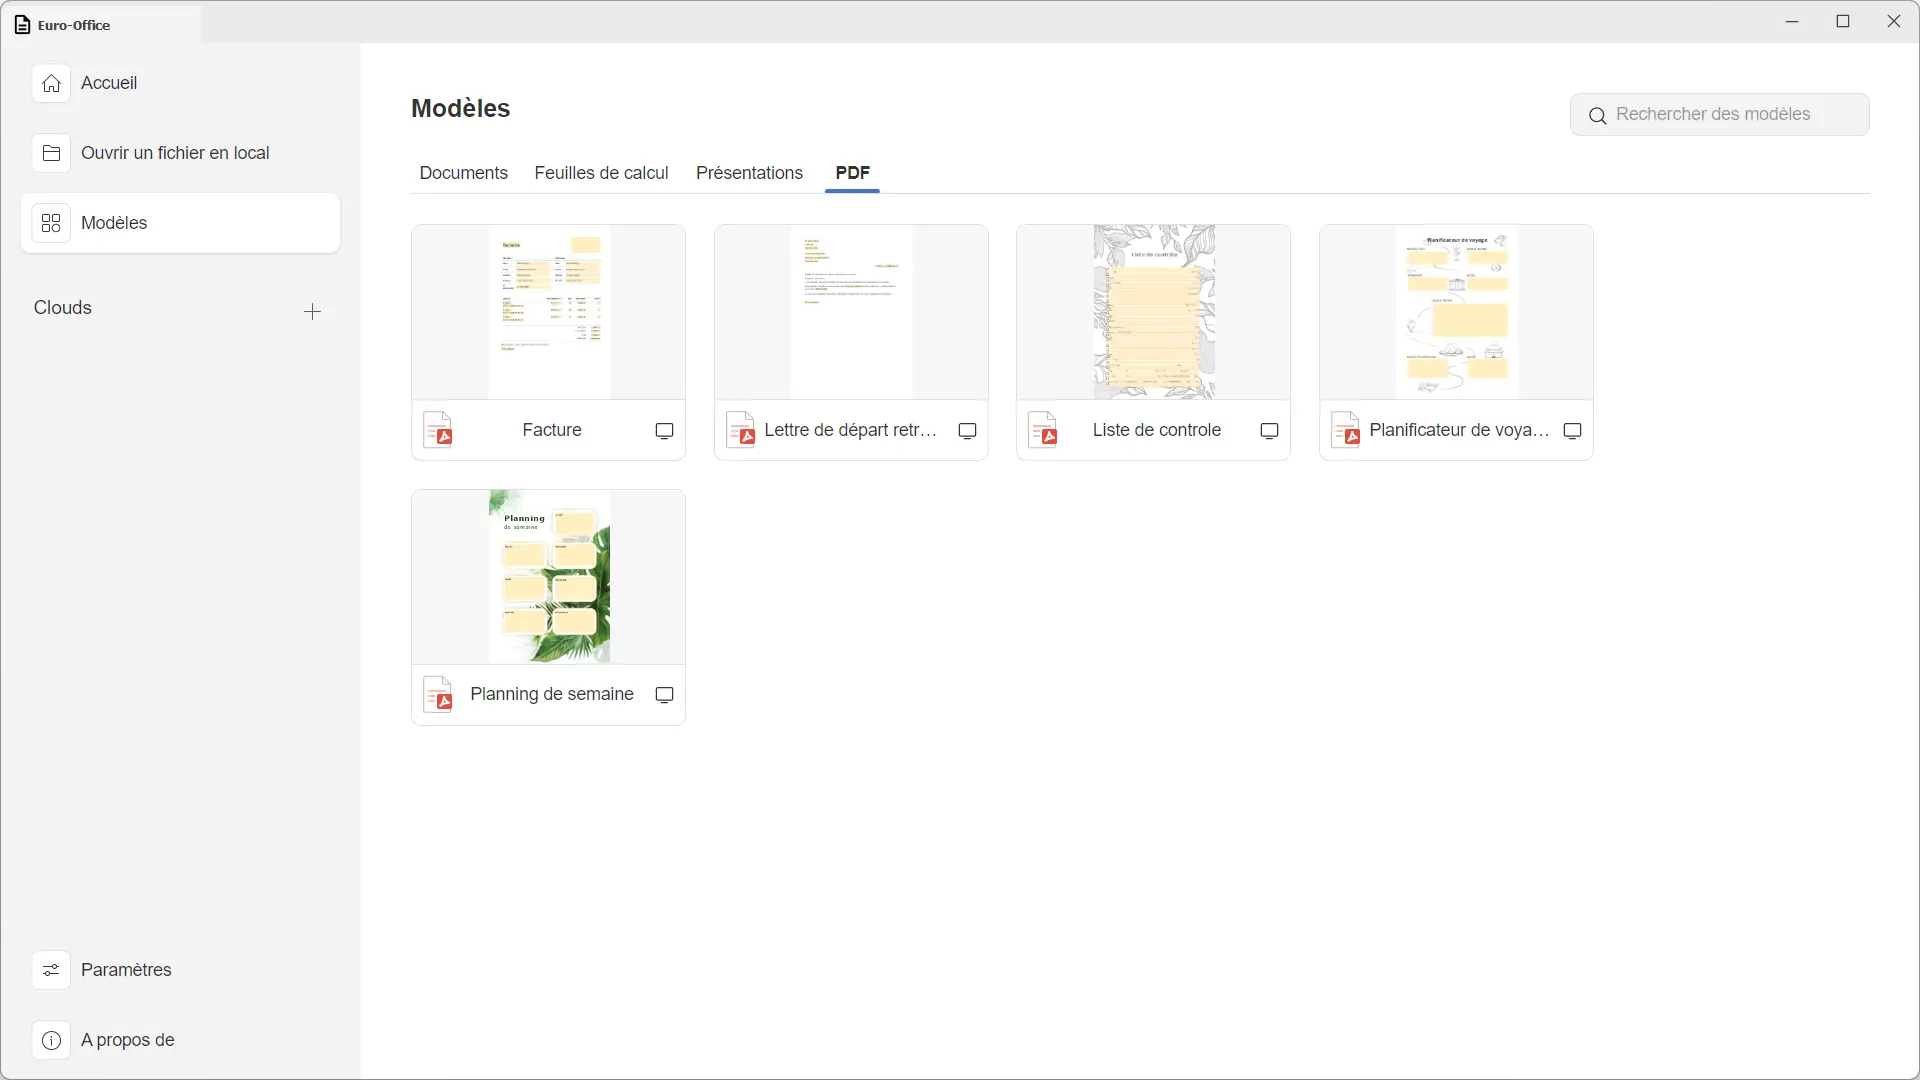Click the monitor icon on the Facture card
Viewport: 1920px width, 1080px height.
click(664, 431)
